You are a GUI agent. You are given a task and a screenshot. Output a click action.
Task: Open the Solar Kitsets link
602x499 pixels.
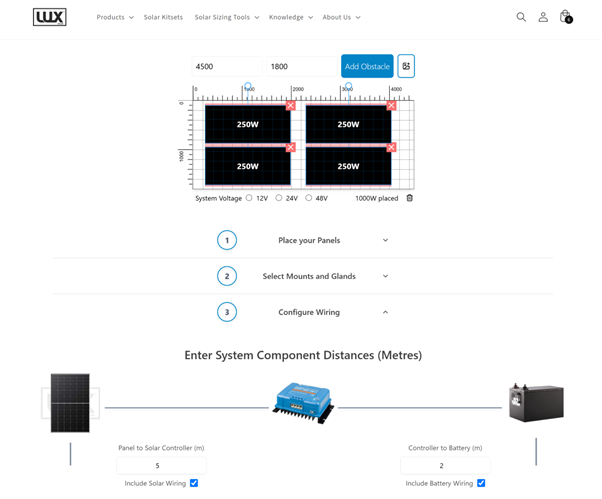click(163, 17)
